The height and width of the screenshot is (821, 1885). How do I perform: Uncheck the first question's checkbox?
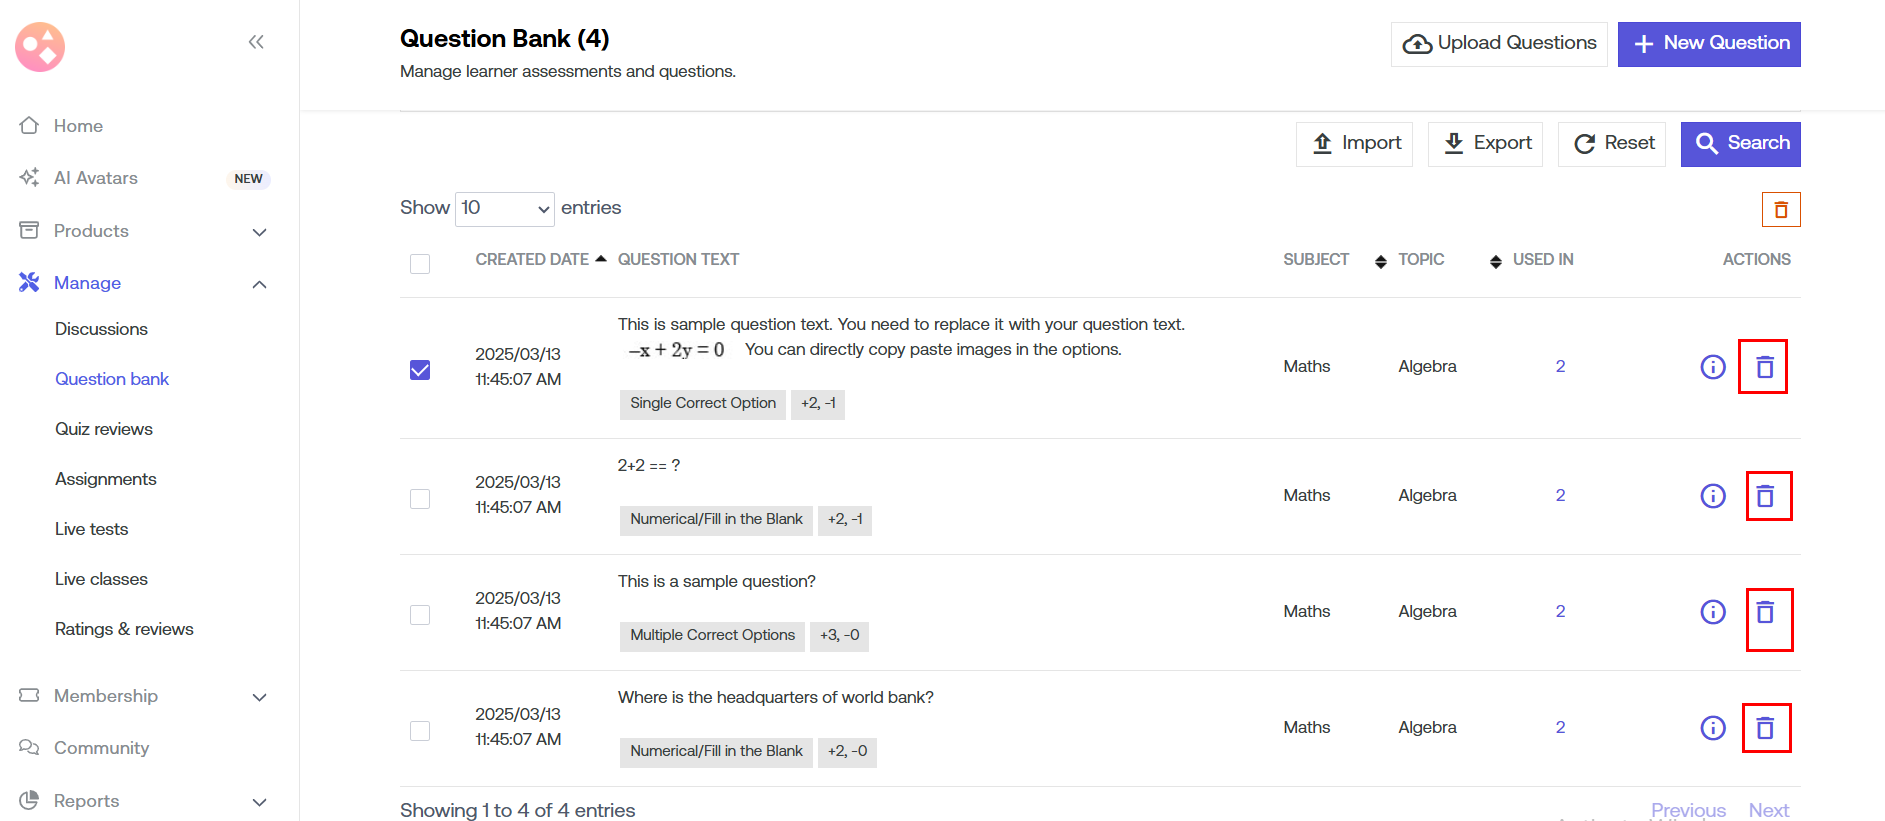pos(420,370)
